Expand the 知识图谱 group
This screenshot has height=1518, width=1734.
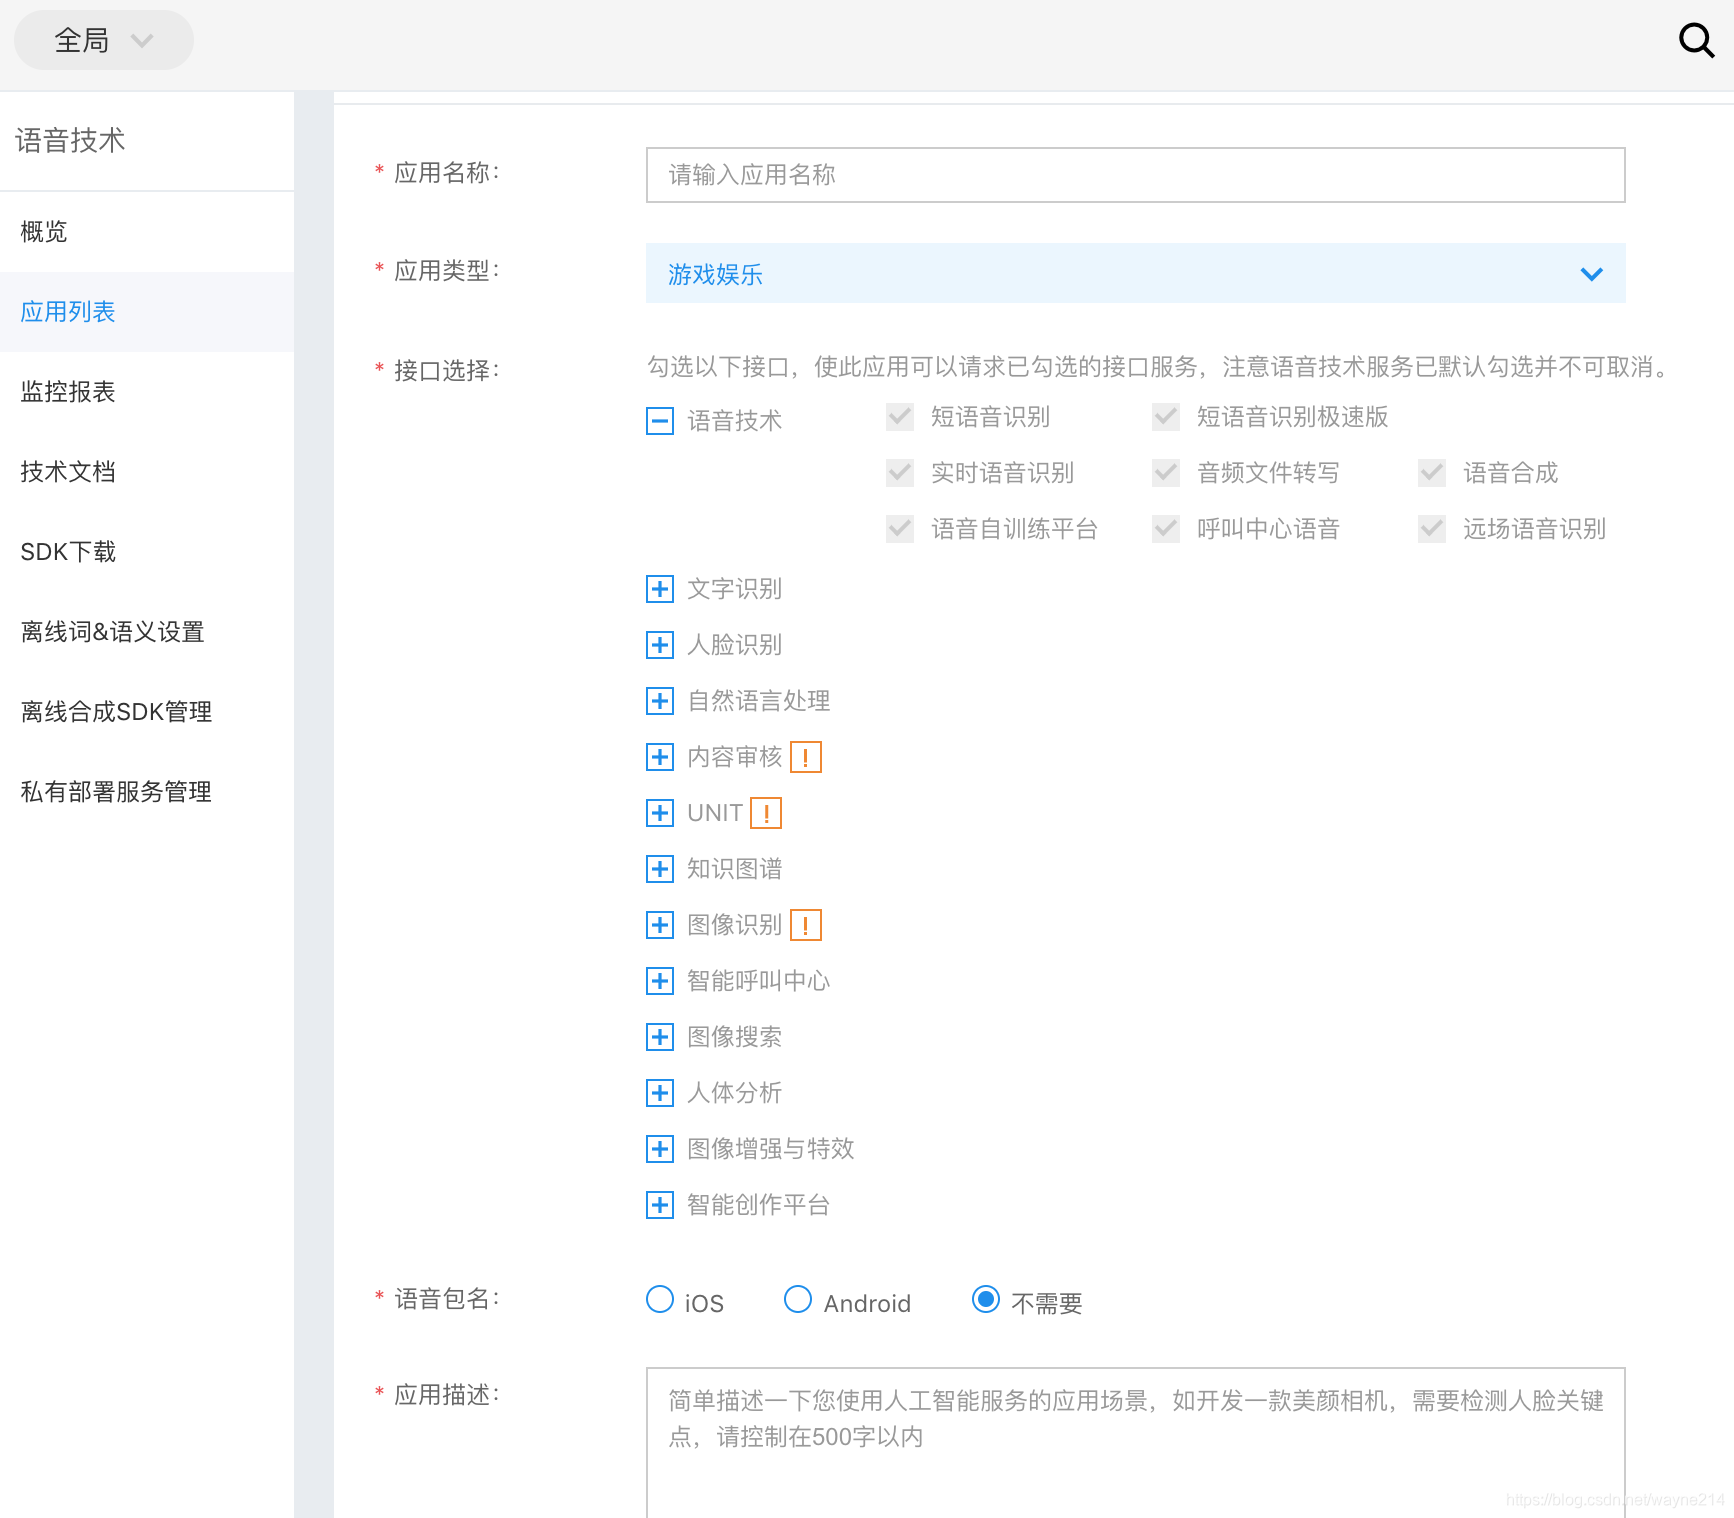click(660, 869)
